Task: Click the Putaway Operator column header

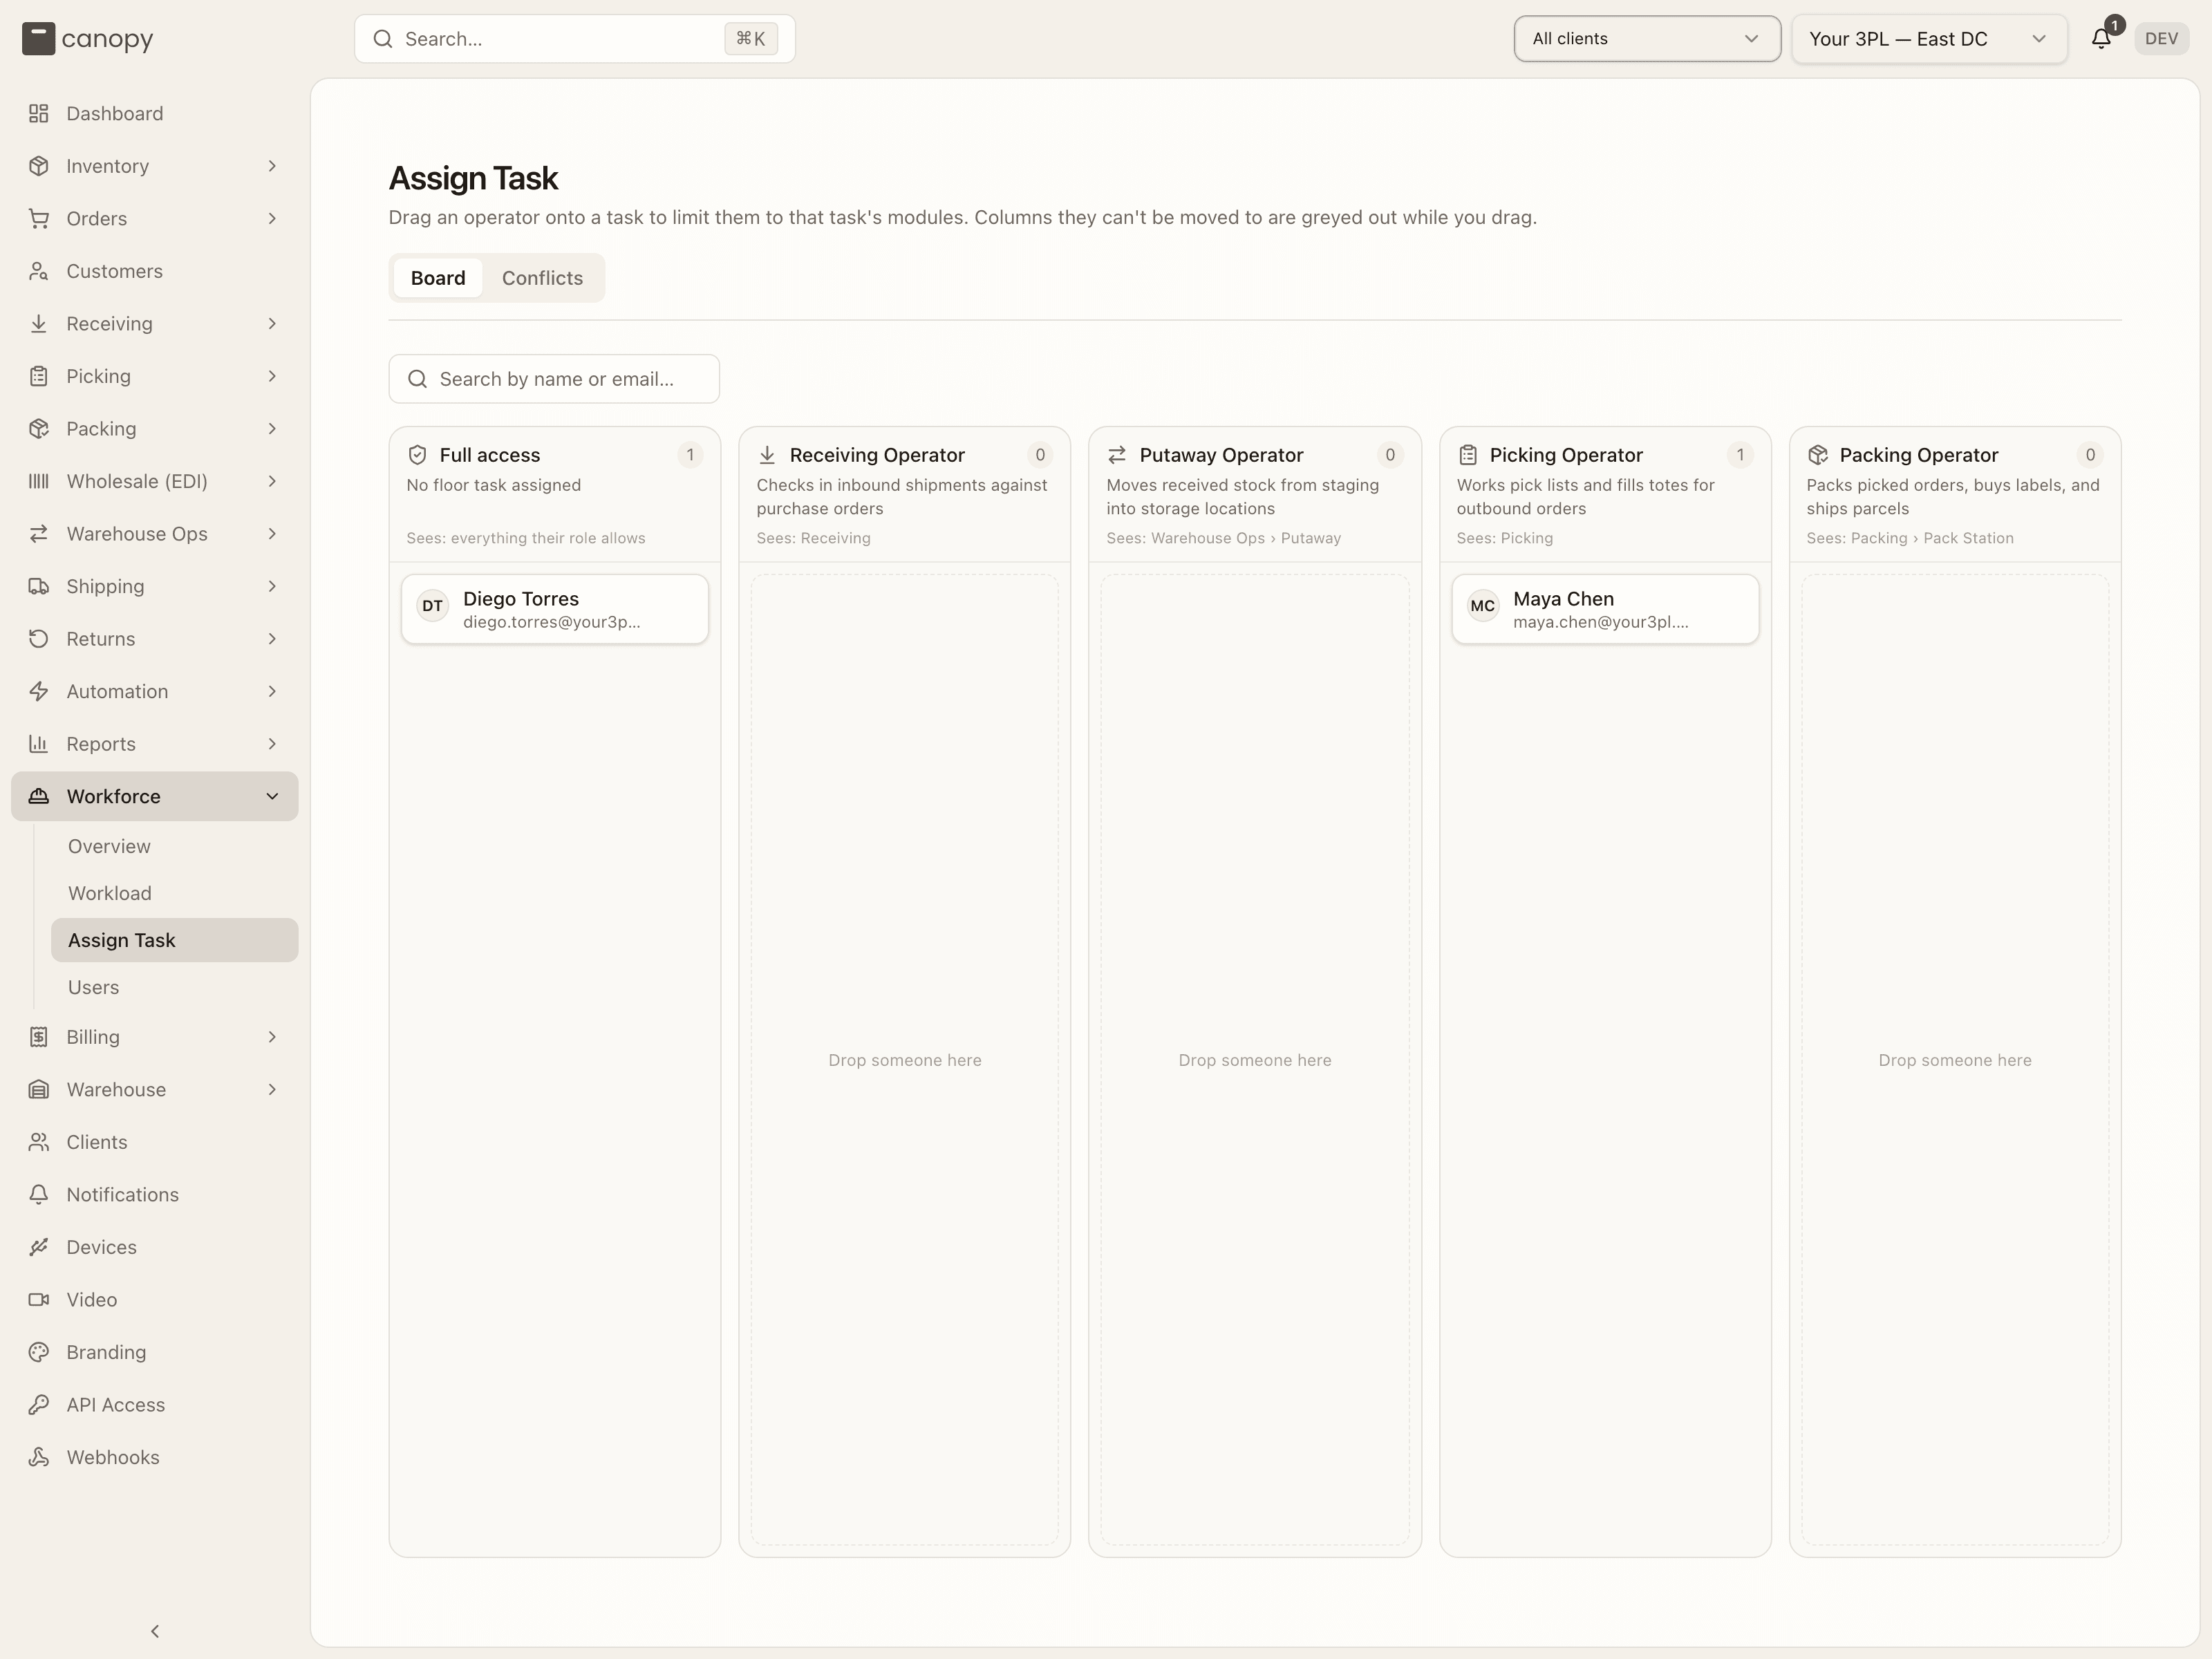Action: click(1254, 495)
